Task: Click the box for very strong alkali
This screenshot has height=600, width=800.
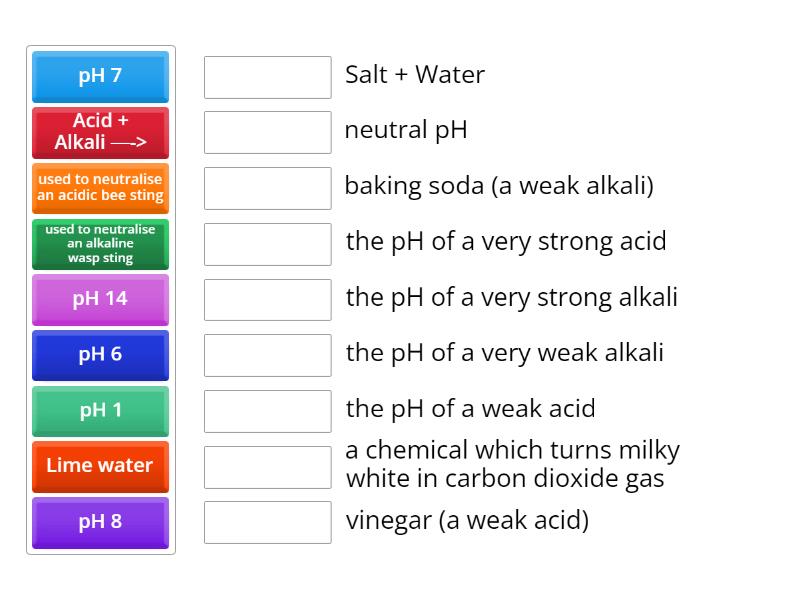Action: 266,298
